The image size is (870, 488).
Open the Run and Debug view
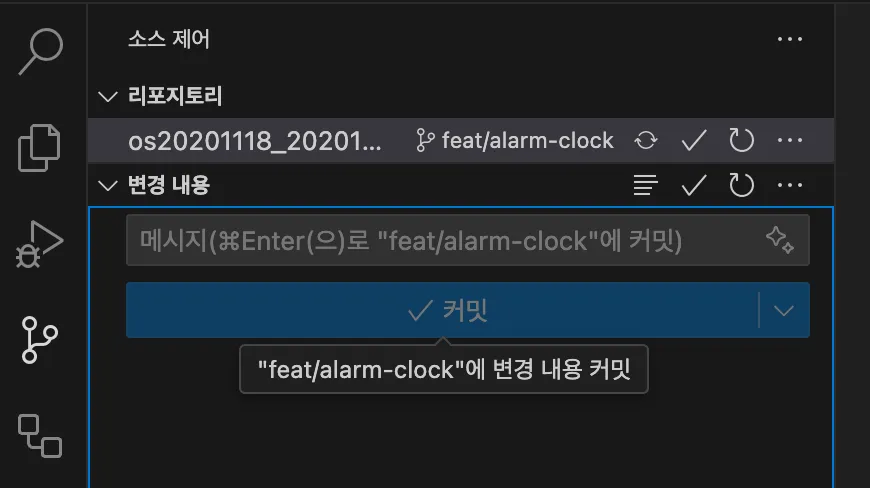tap(39, 244)
